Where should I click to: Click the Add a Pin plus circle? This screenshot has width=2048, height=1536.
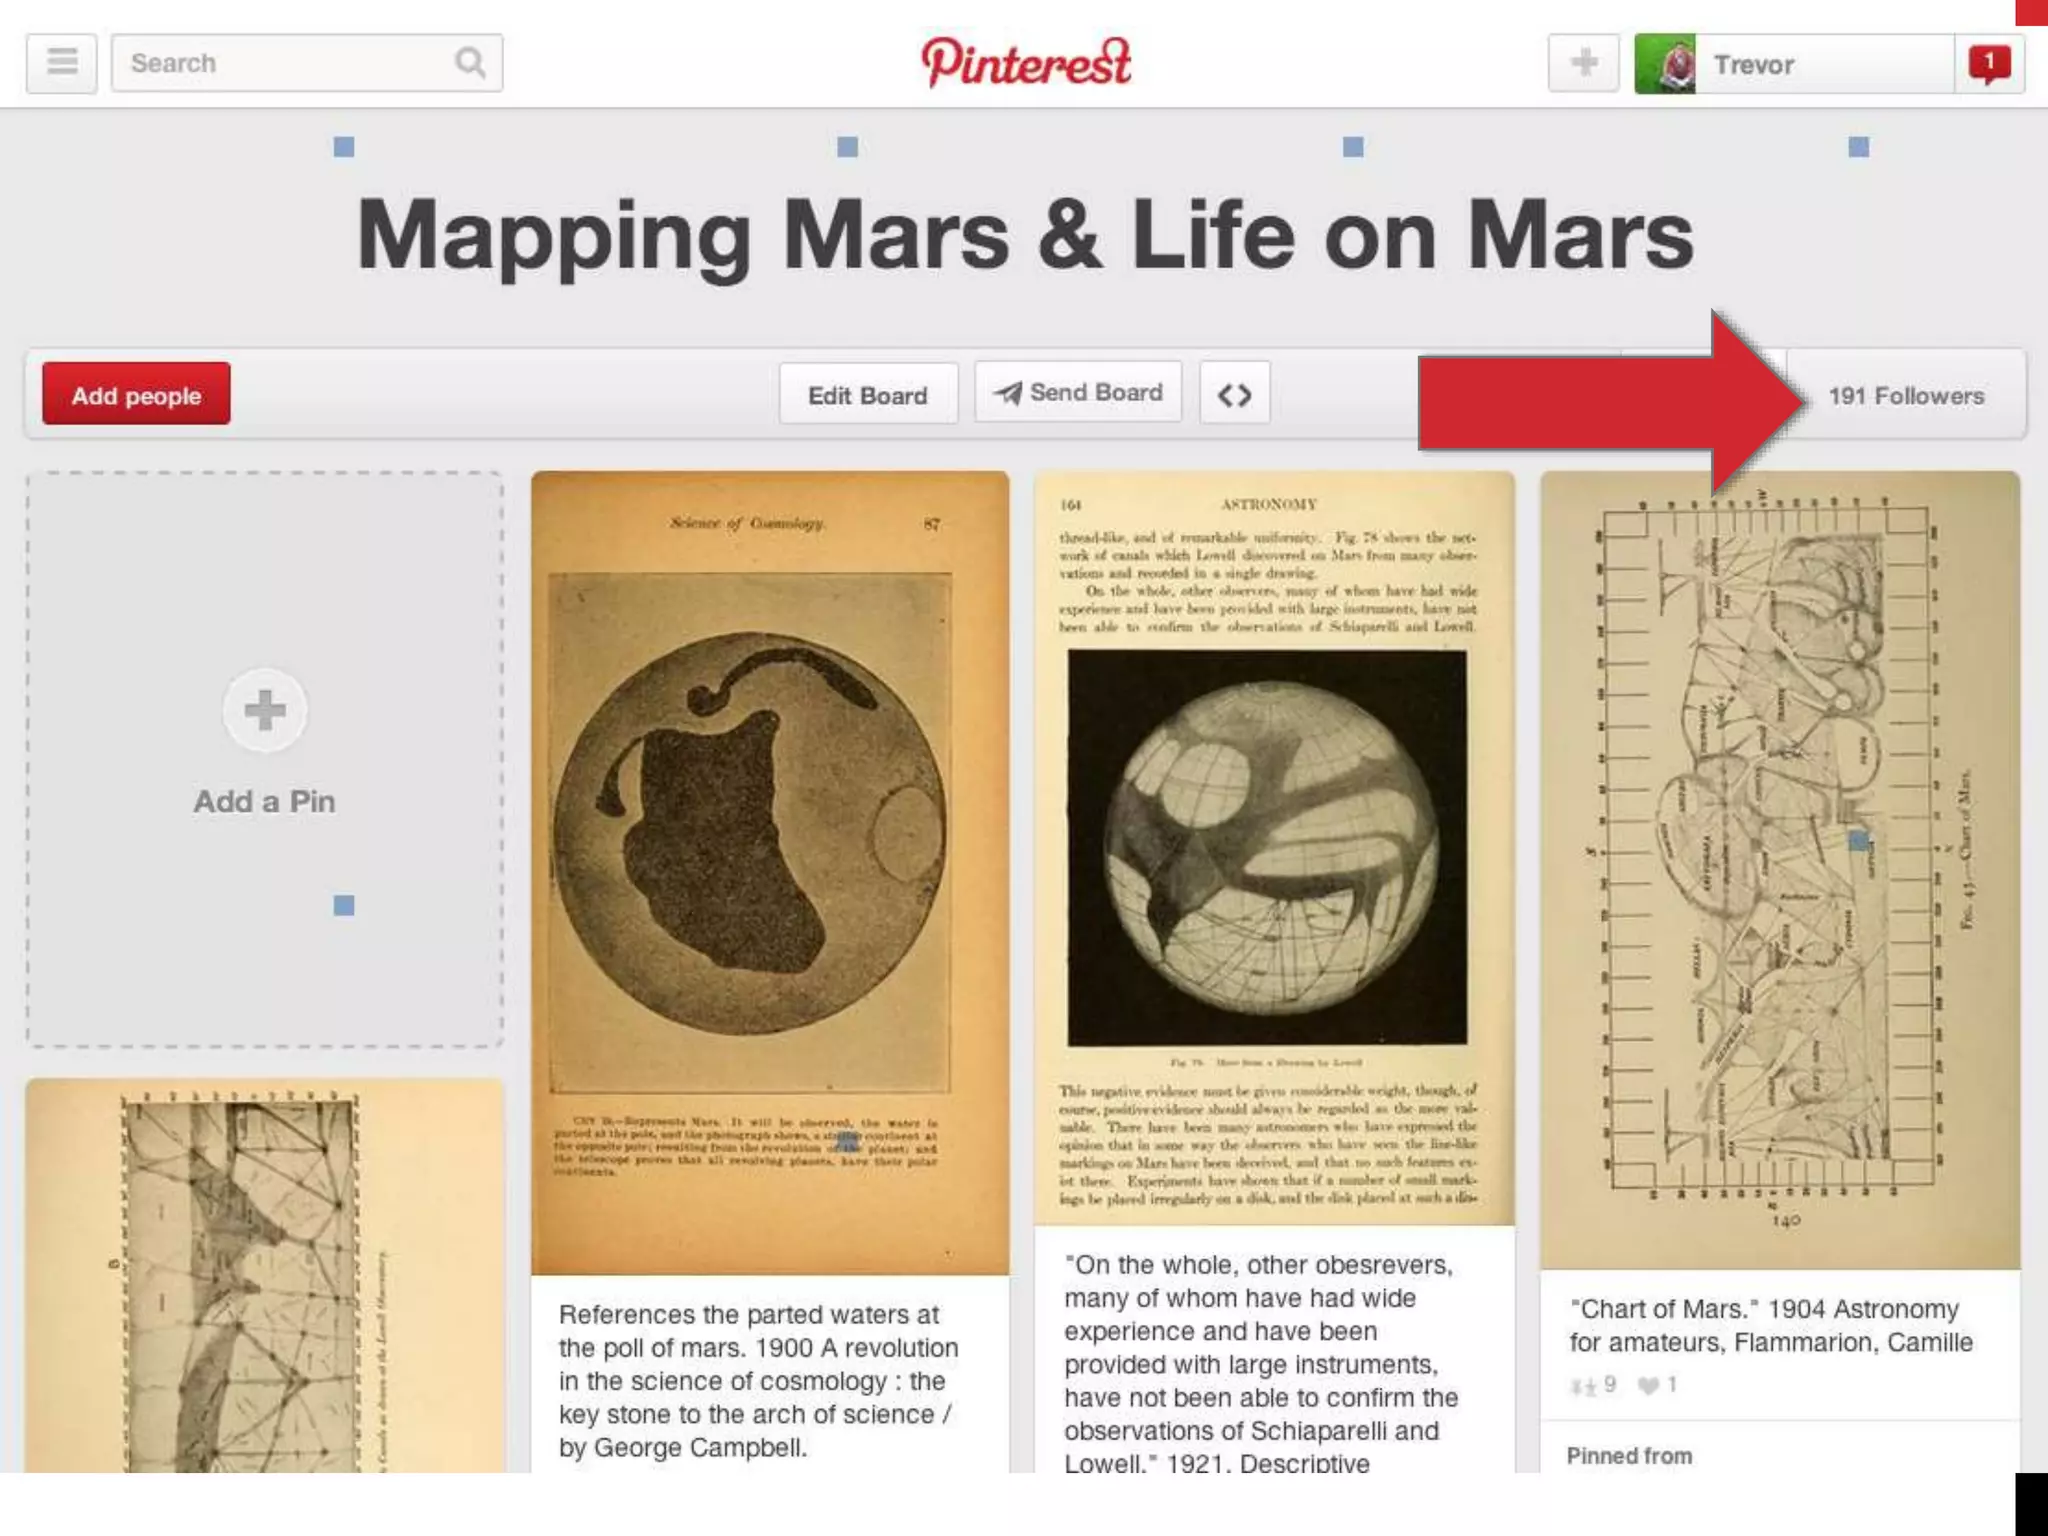pyautogui.click(x=264, y=711)
